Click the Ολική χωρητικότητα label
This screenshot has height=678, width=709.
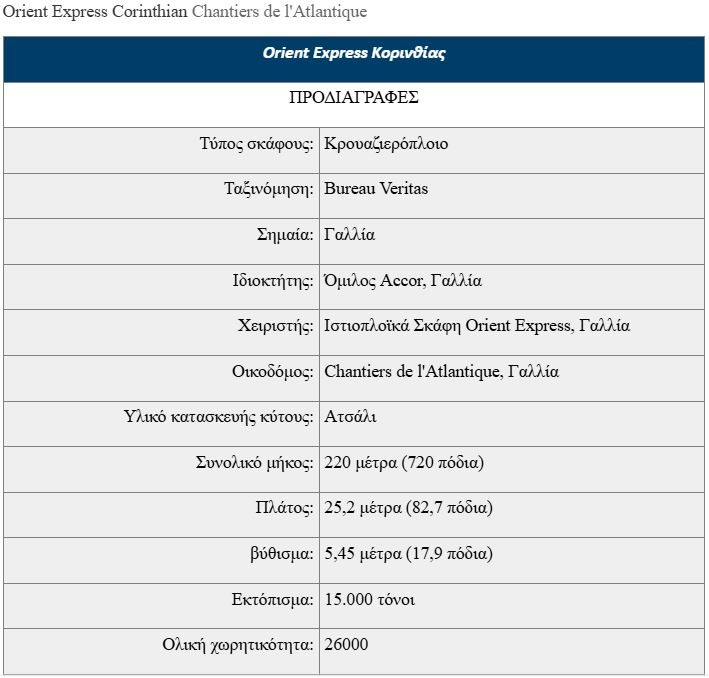pyautogui.click(x=238, y=645)
